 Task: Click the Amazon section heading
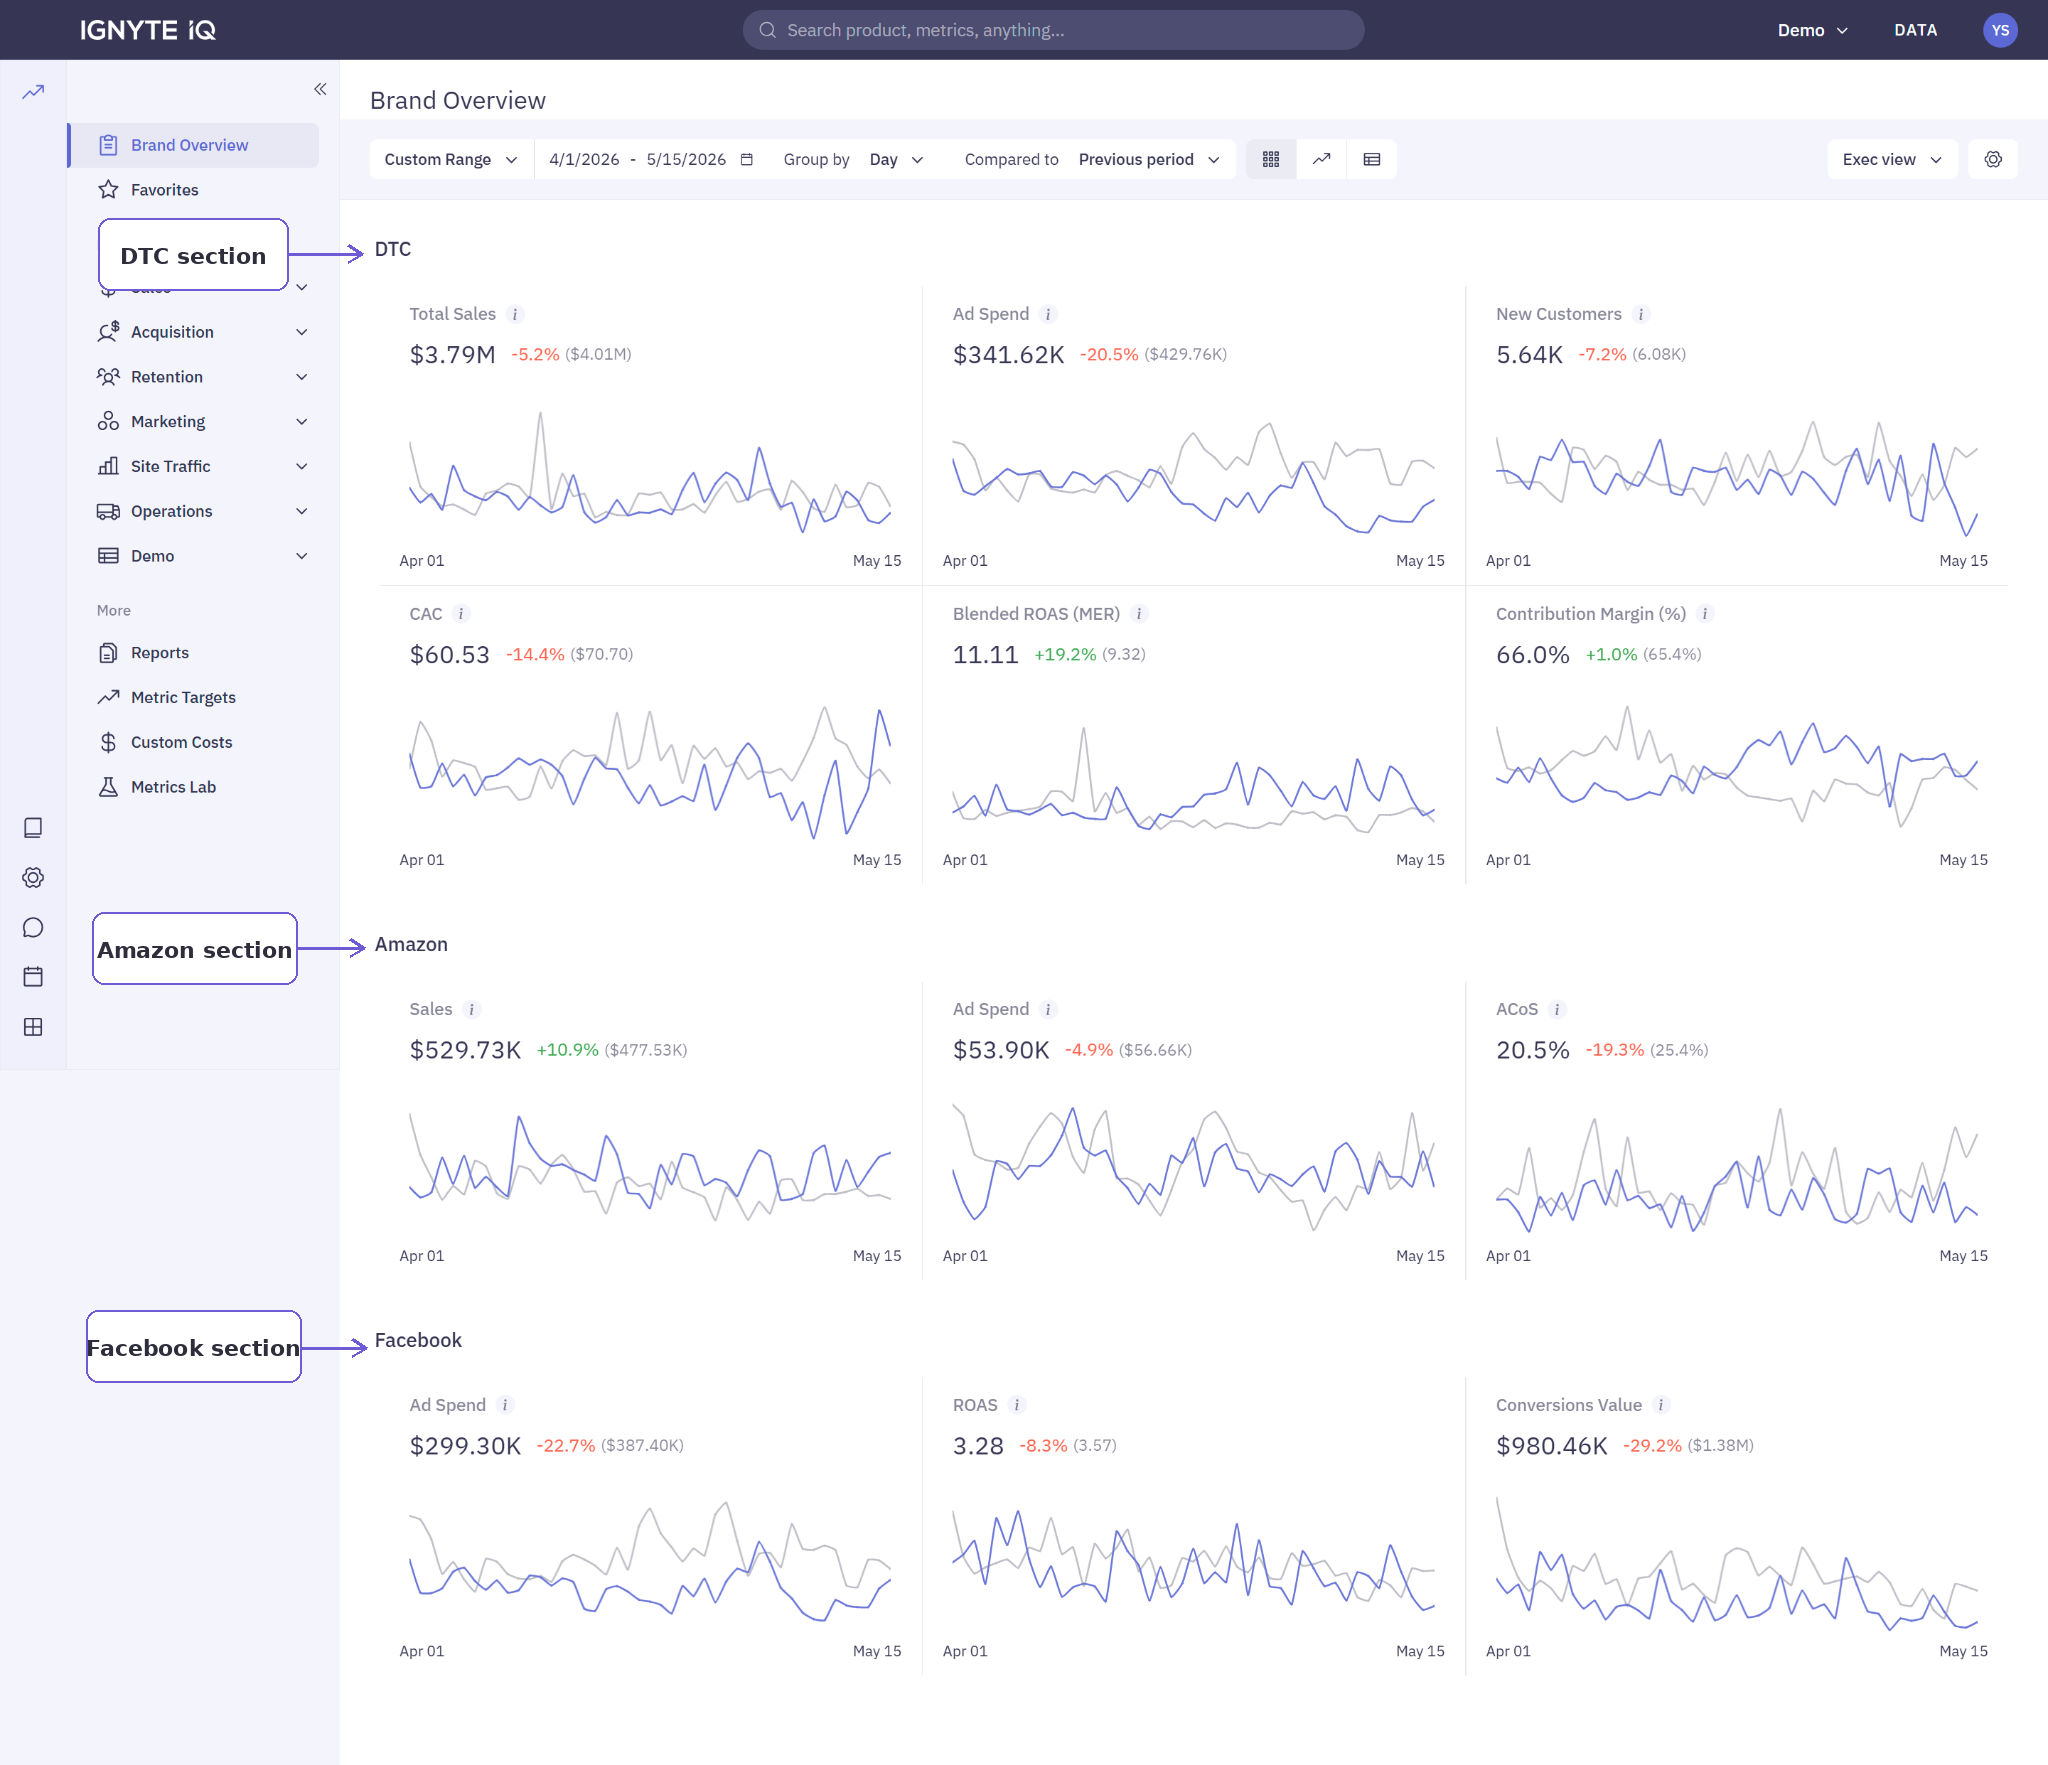(411, 944)
